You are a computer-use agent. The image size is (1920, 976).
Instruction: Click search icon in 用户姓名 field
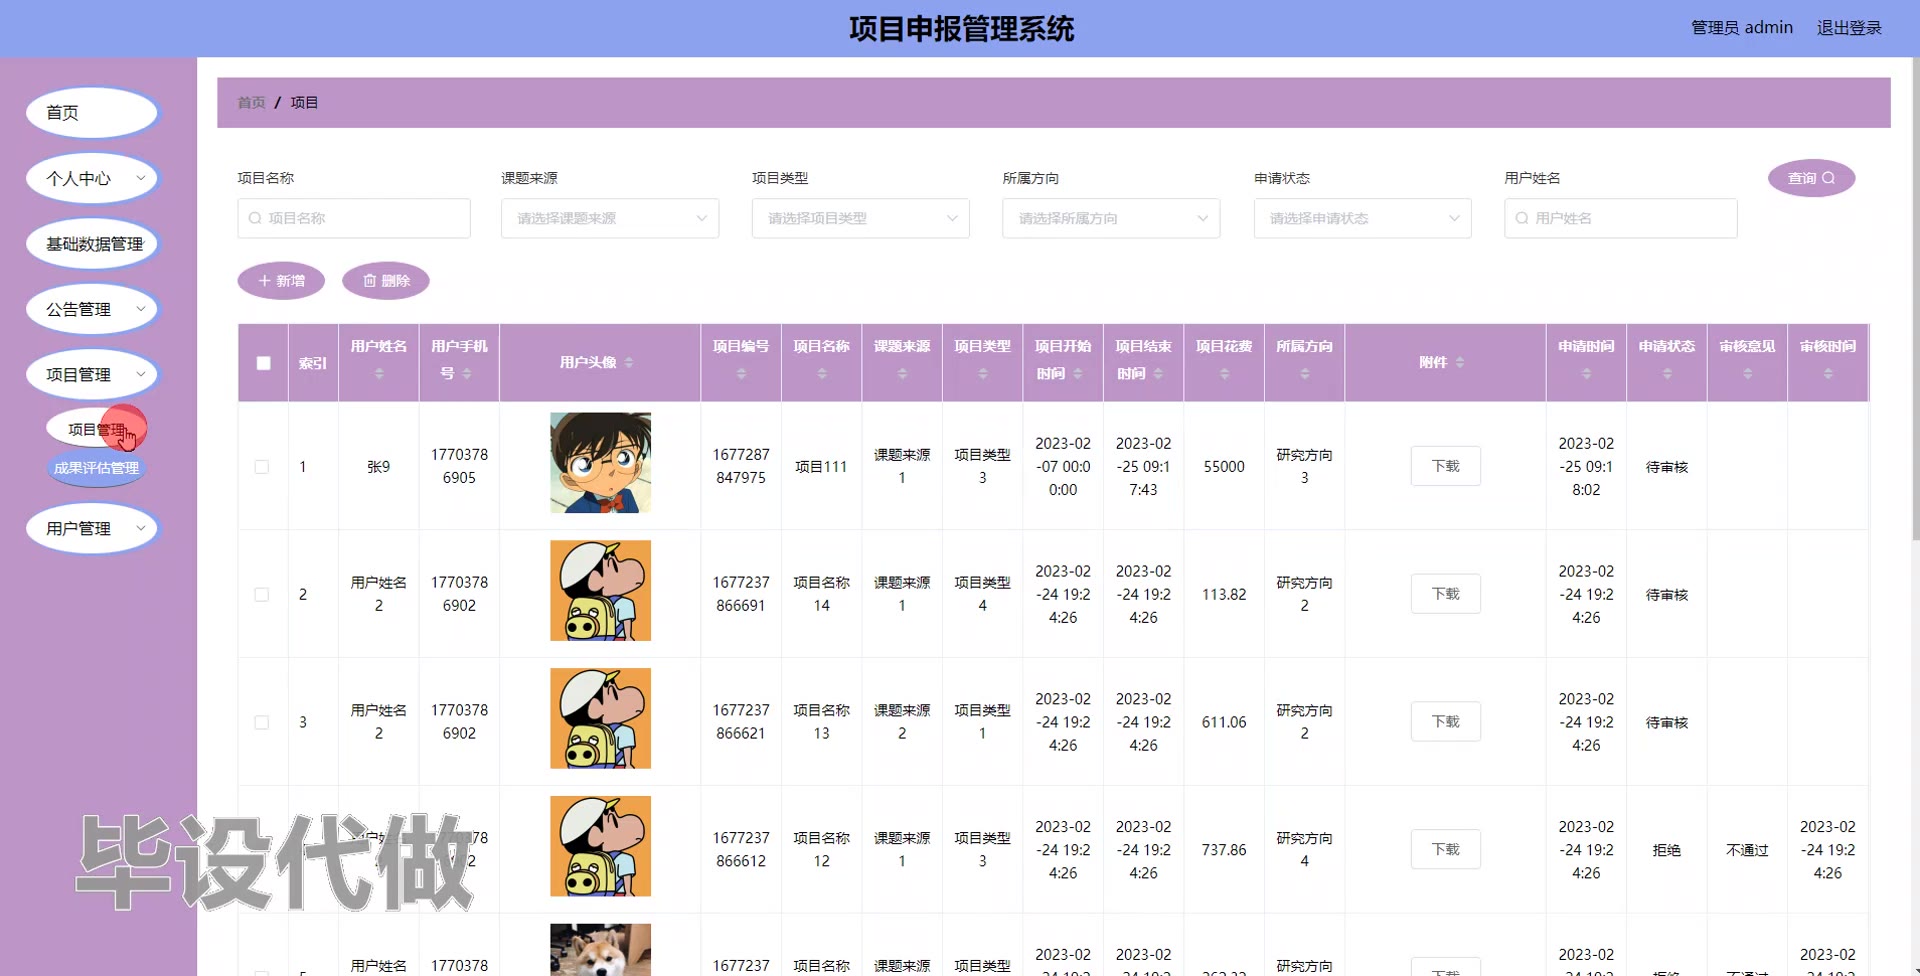pos(1522,218)
